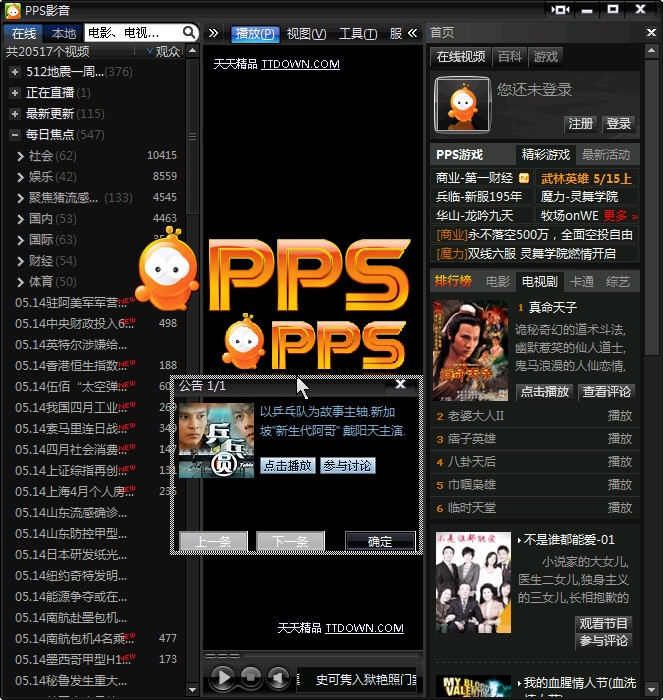
Task: Expand the 国内 subcategory
Action: click(20, 219)
